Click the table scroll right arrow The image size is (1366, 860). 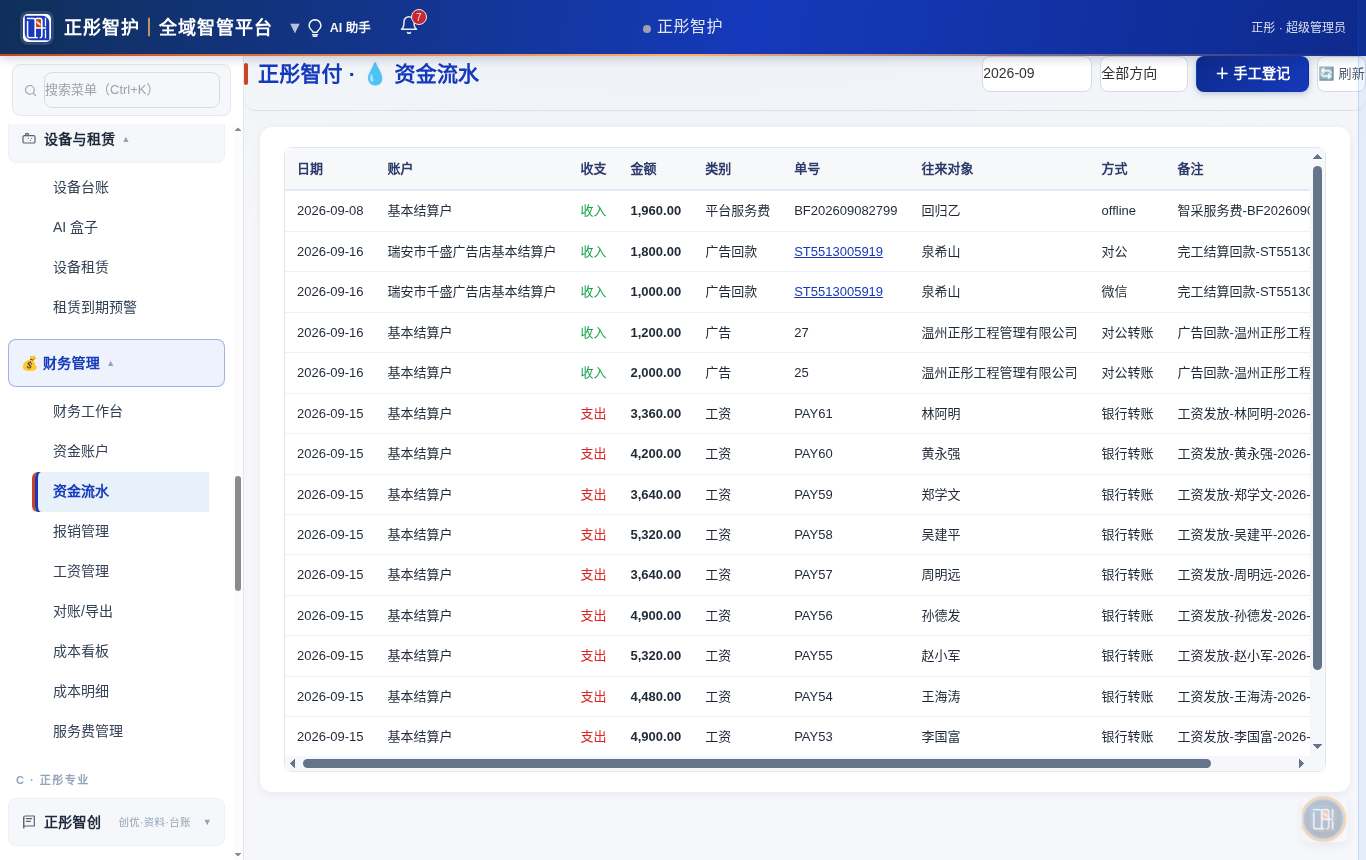pos(1301,763)
